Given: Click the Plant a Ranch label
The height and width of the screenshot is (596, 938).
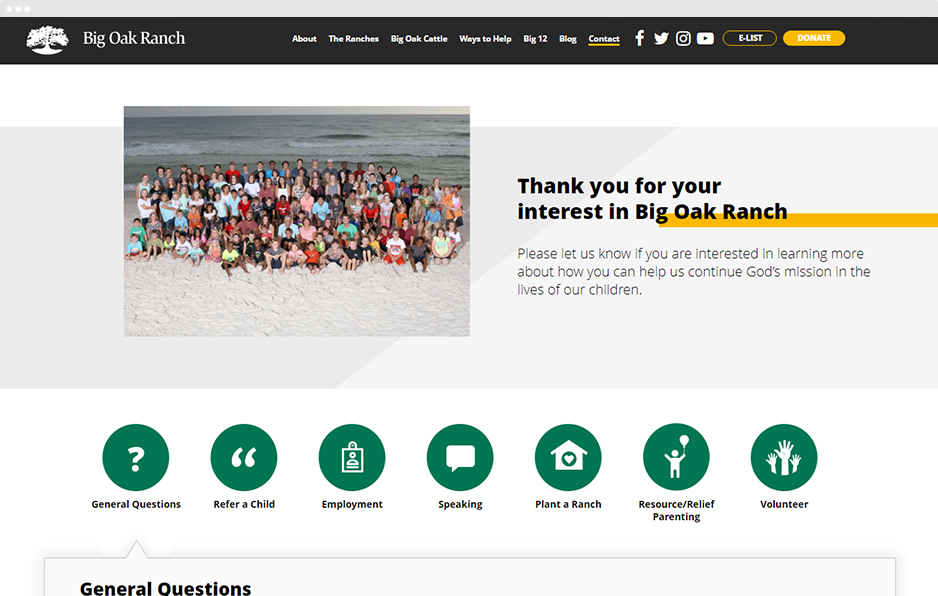Looking at the screenshot, I should (x=568, y=504).
